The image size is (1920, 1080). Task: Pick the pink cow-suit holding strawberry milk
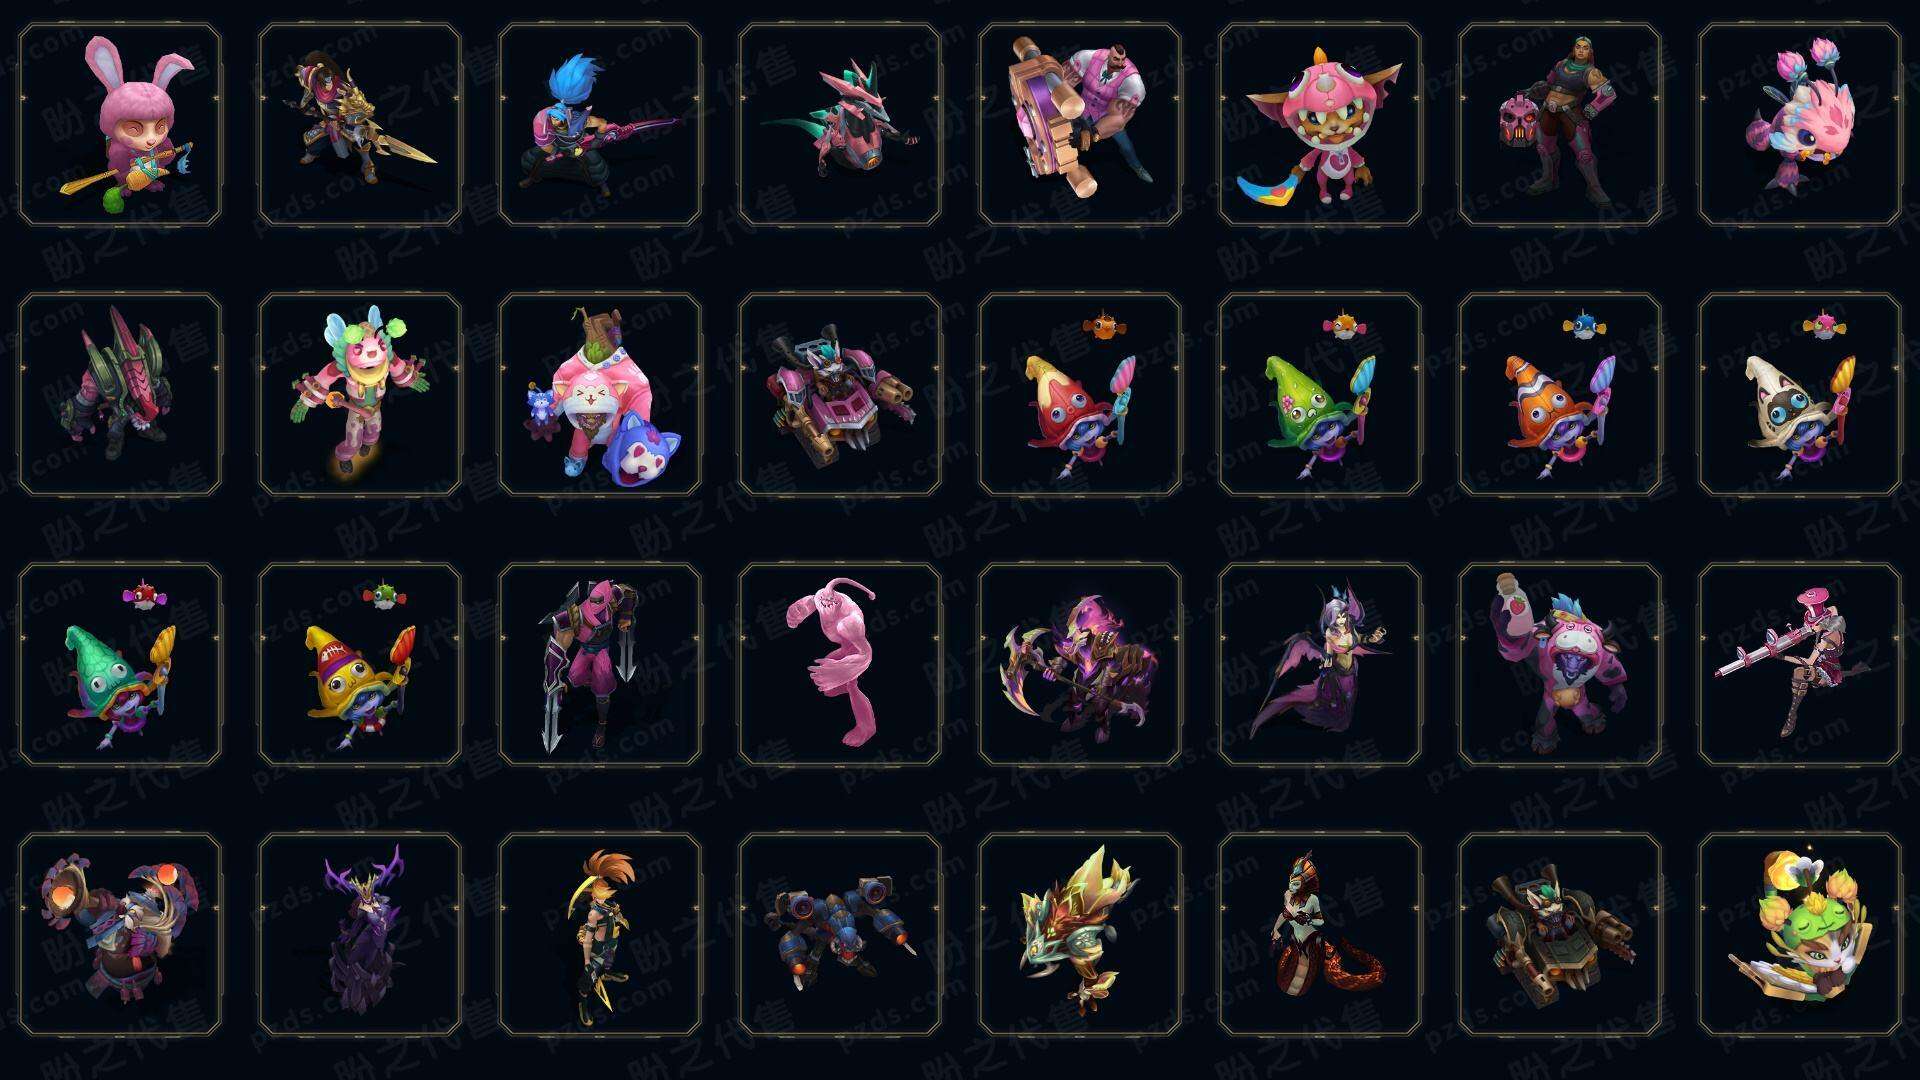coord(1560,664)
